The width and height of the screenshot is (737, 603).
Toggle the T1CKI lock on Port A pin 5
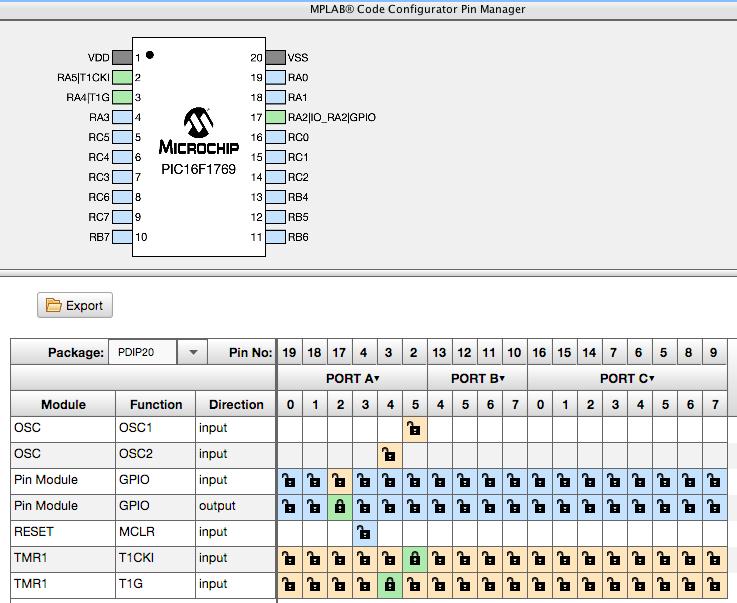(414, 559)
